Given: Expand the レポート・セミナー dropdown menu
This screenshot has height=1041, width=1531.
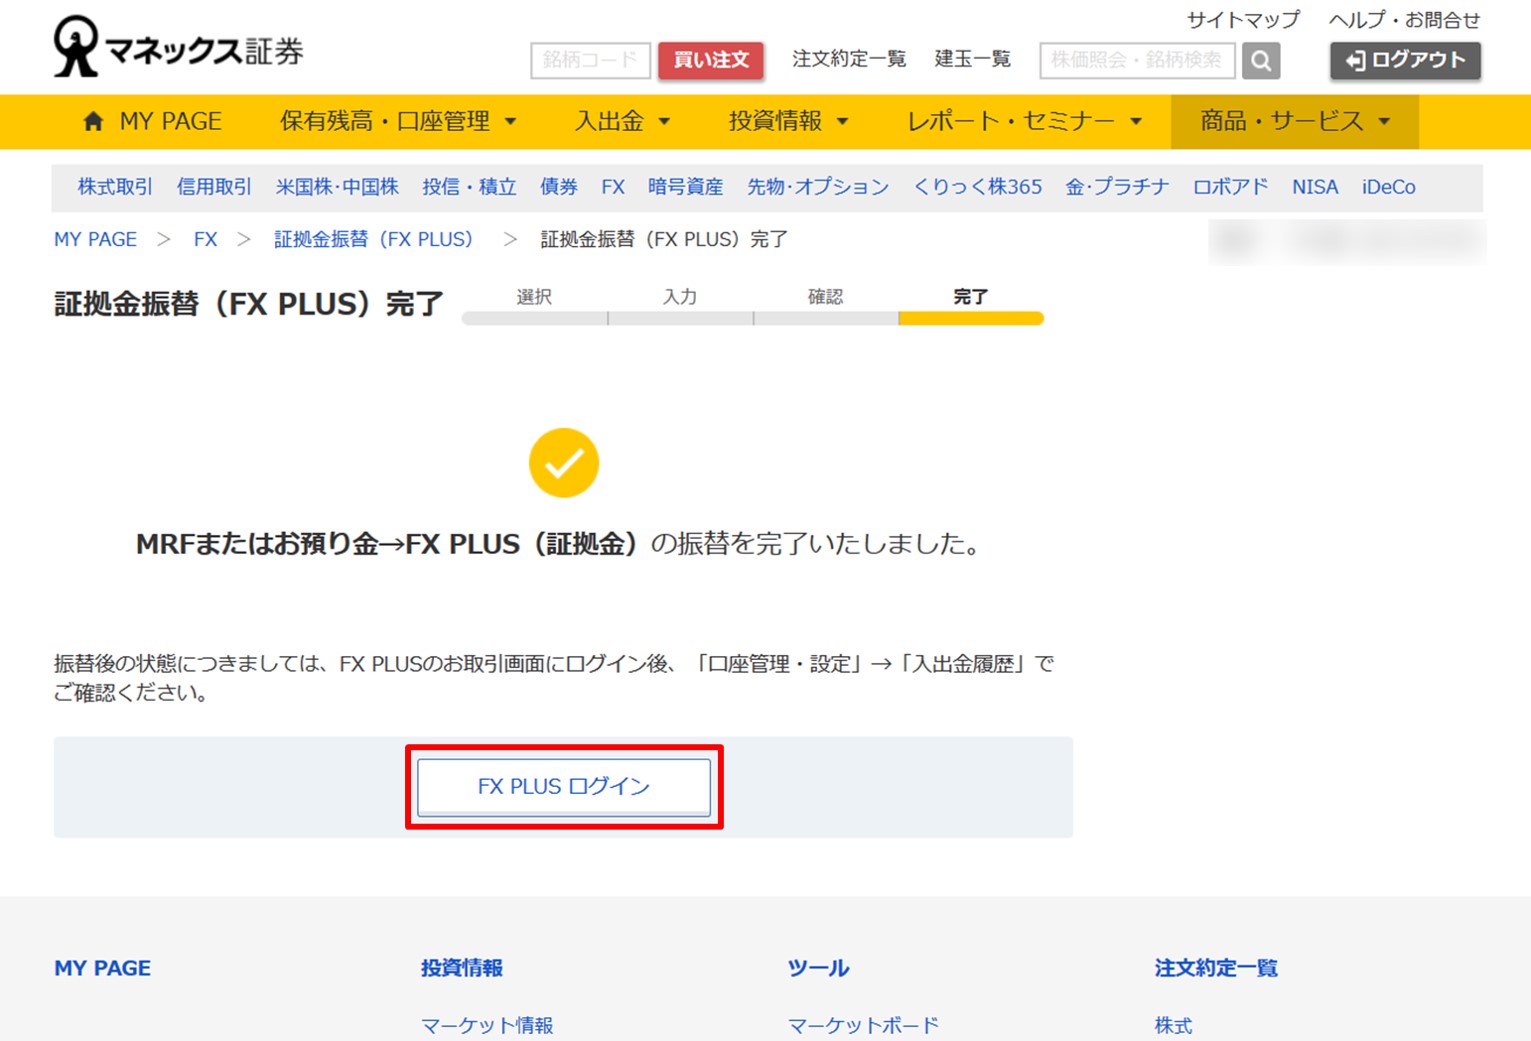Looking at the screenshot, I should (1024, 121).
